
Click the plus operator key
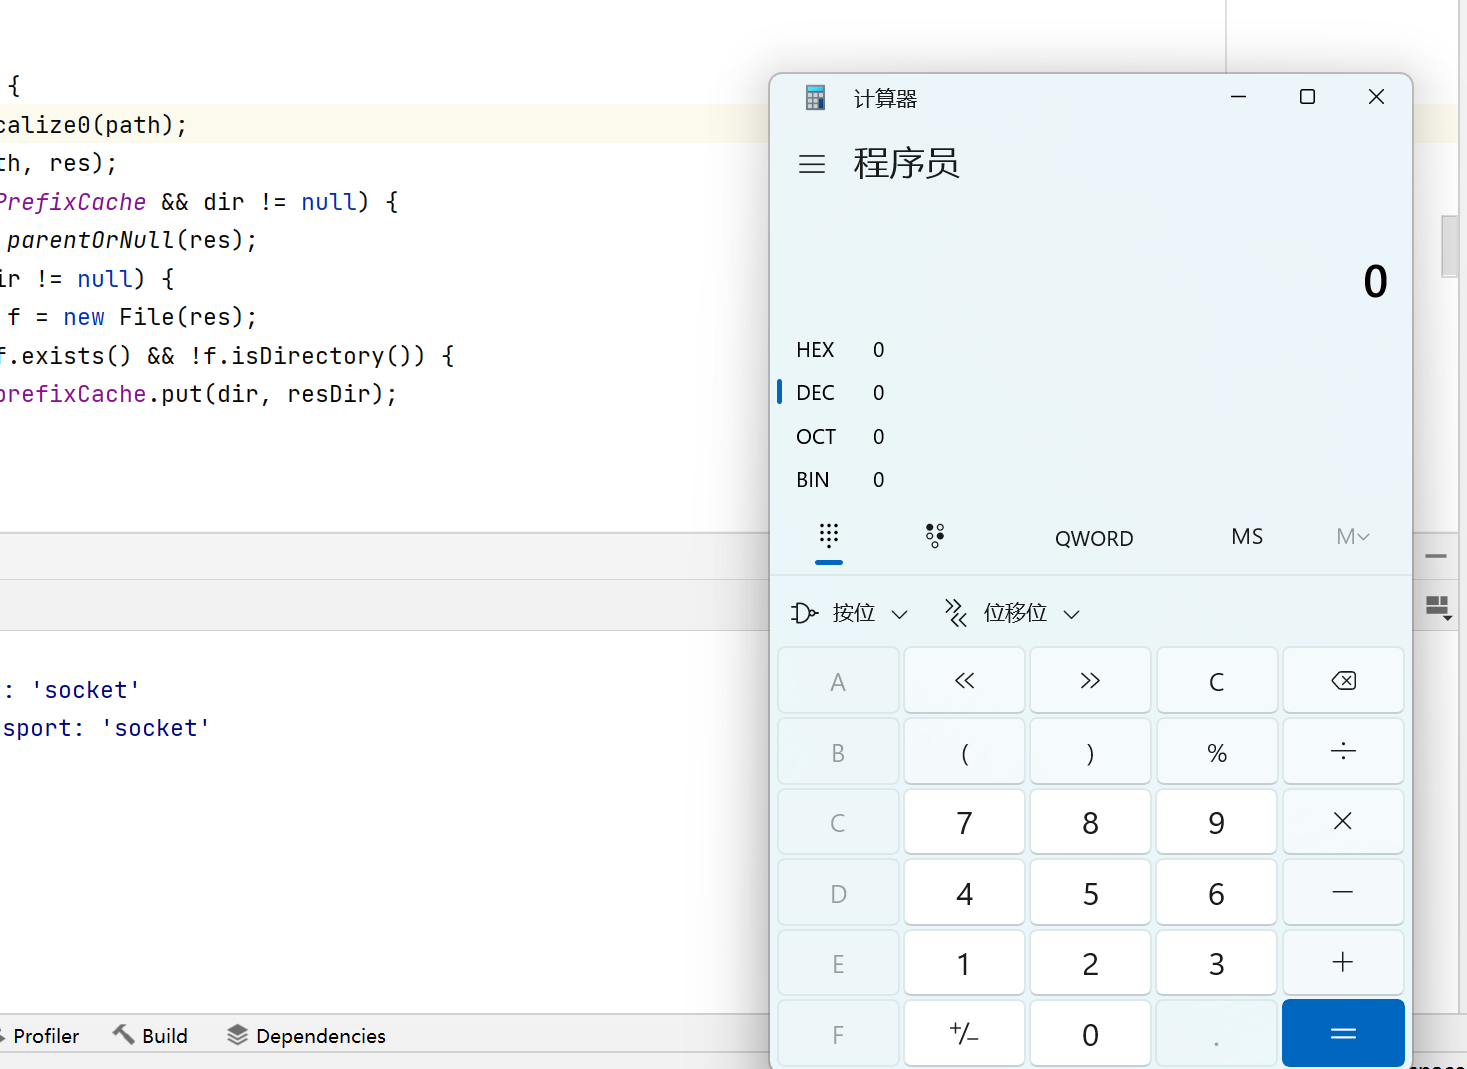click(1343, 963)
